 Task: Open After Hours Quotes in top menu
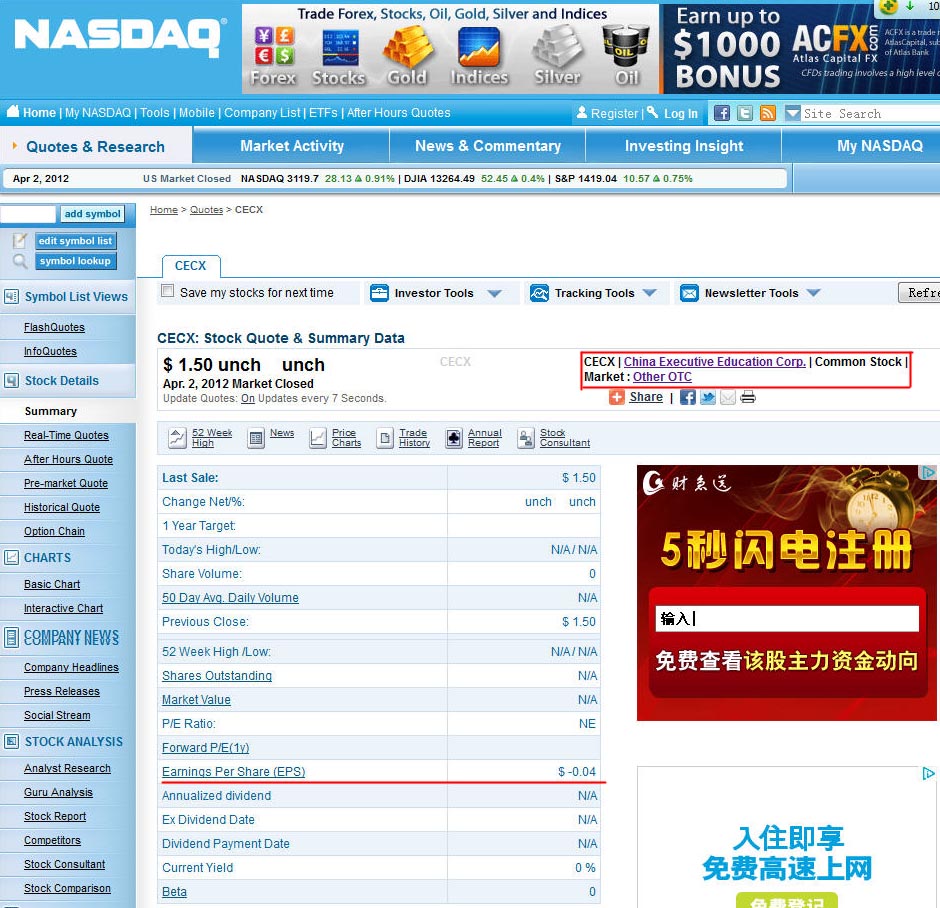(398, 113)
